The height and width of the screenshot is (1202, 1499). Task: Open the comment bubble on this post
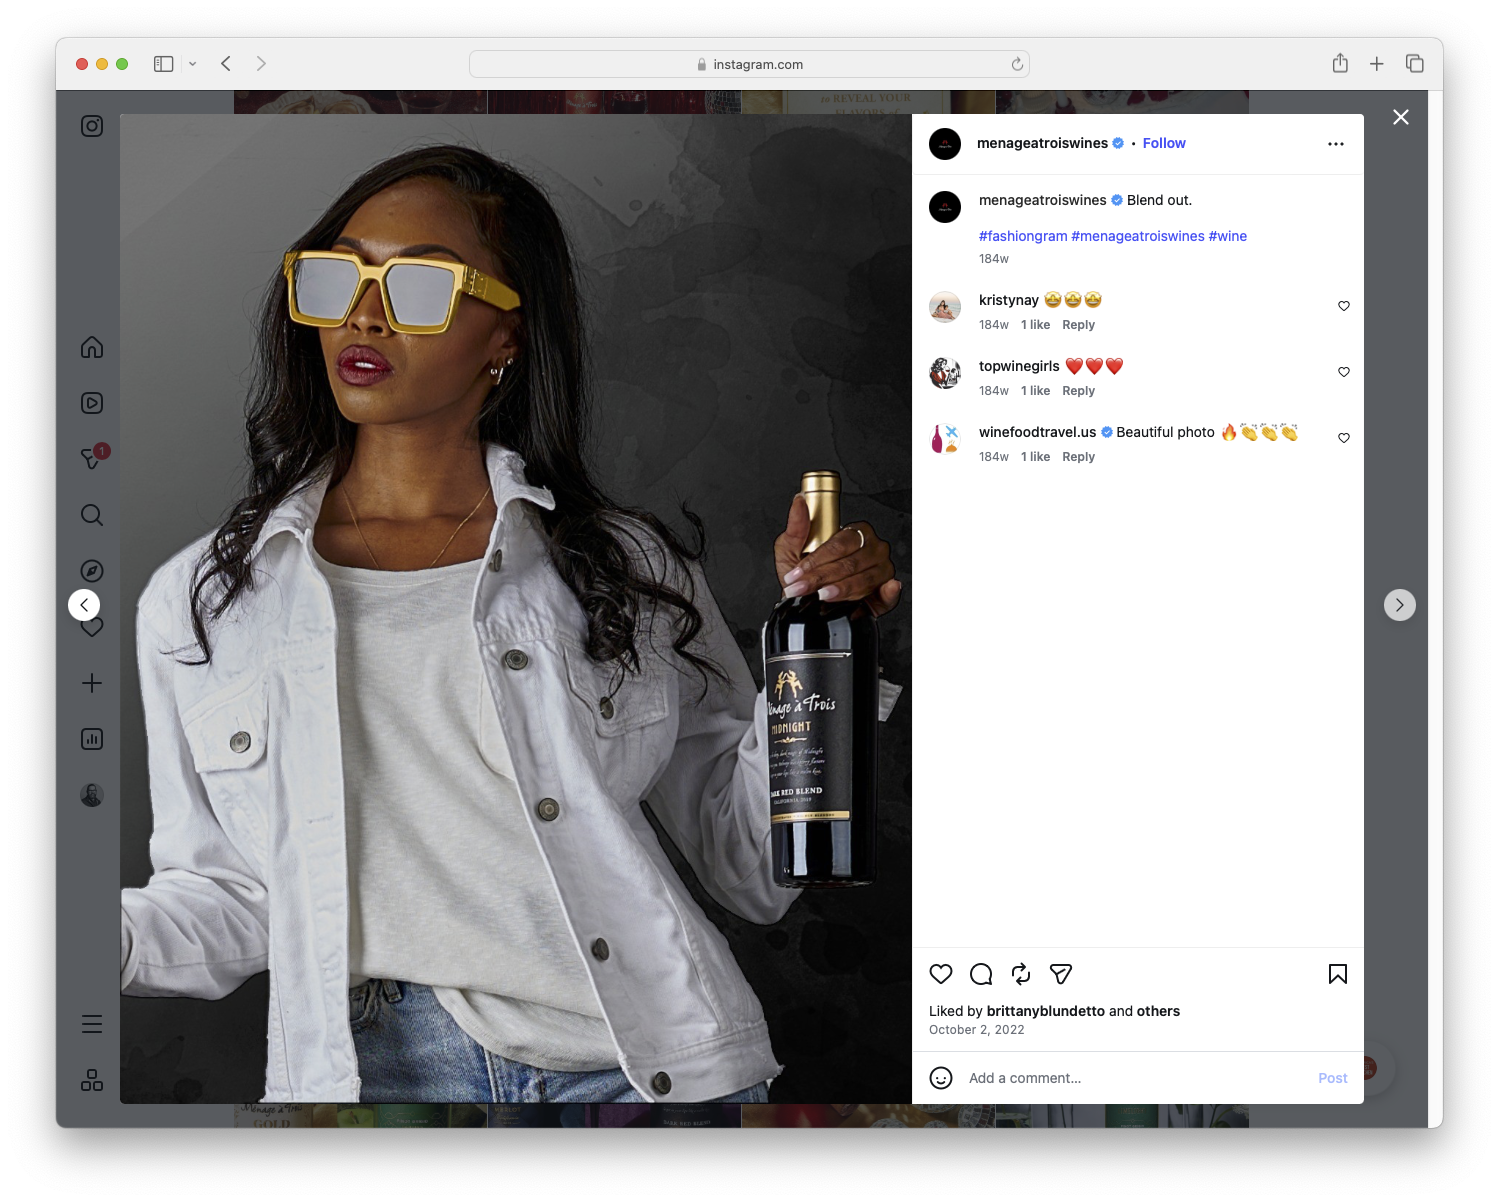(x=981, y=973)
